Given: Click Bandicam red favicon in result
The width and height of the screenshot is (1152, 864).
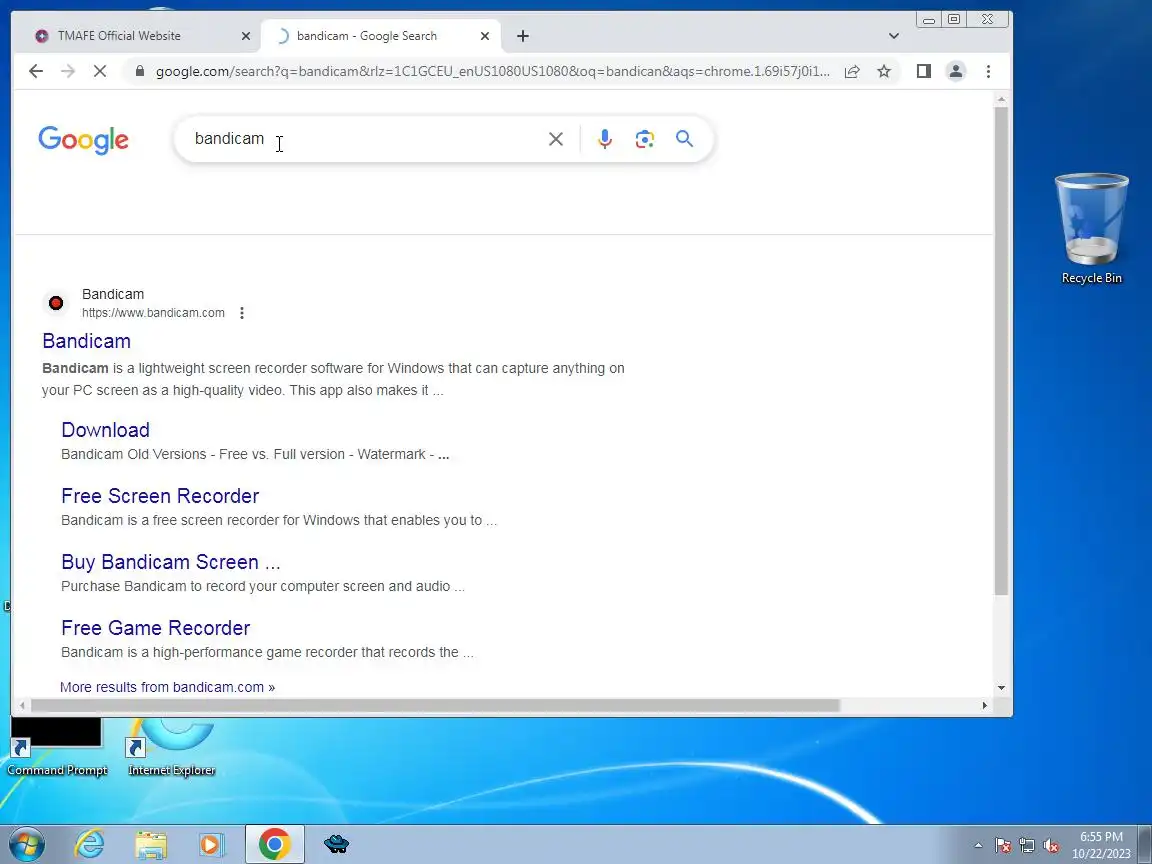Looking at the screenshot, I should coord(56,303).
